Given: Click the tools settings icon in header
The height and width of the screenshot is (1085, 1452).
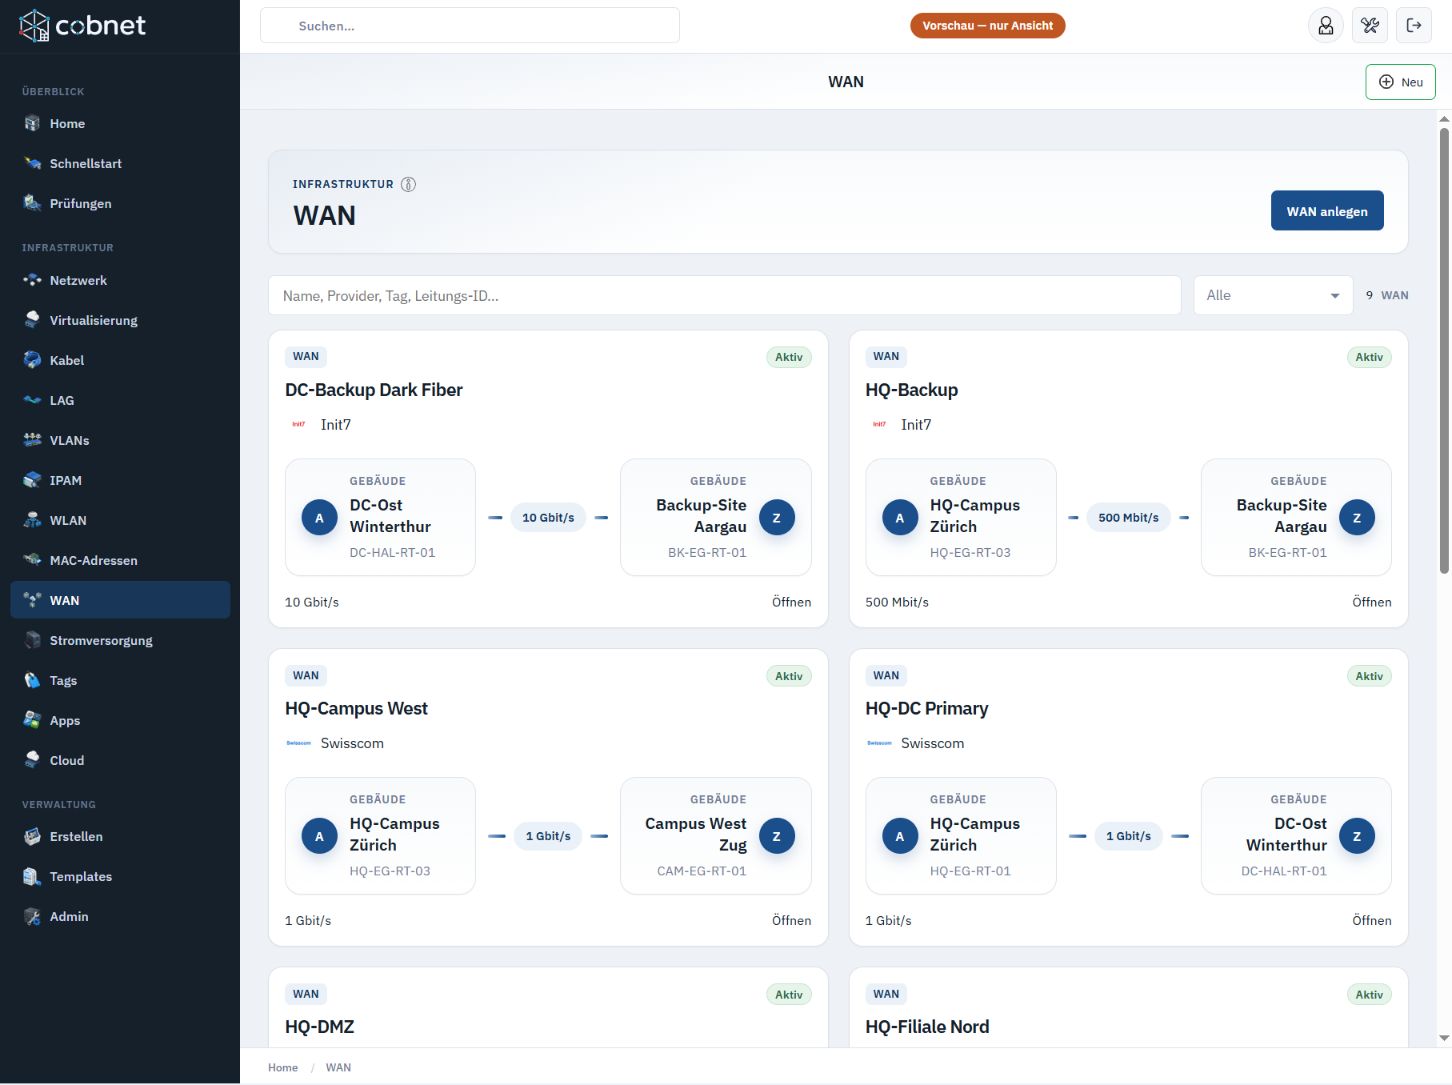Looking at the screenshot, I should coord(1370,25).
